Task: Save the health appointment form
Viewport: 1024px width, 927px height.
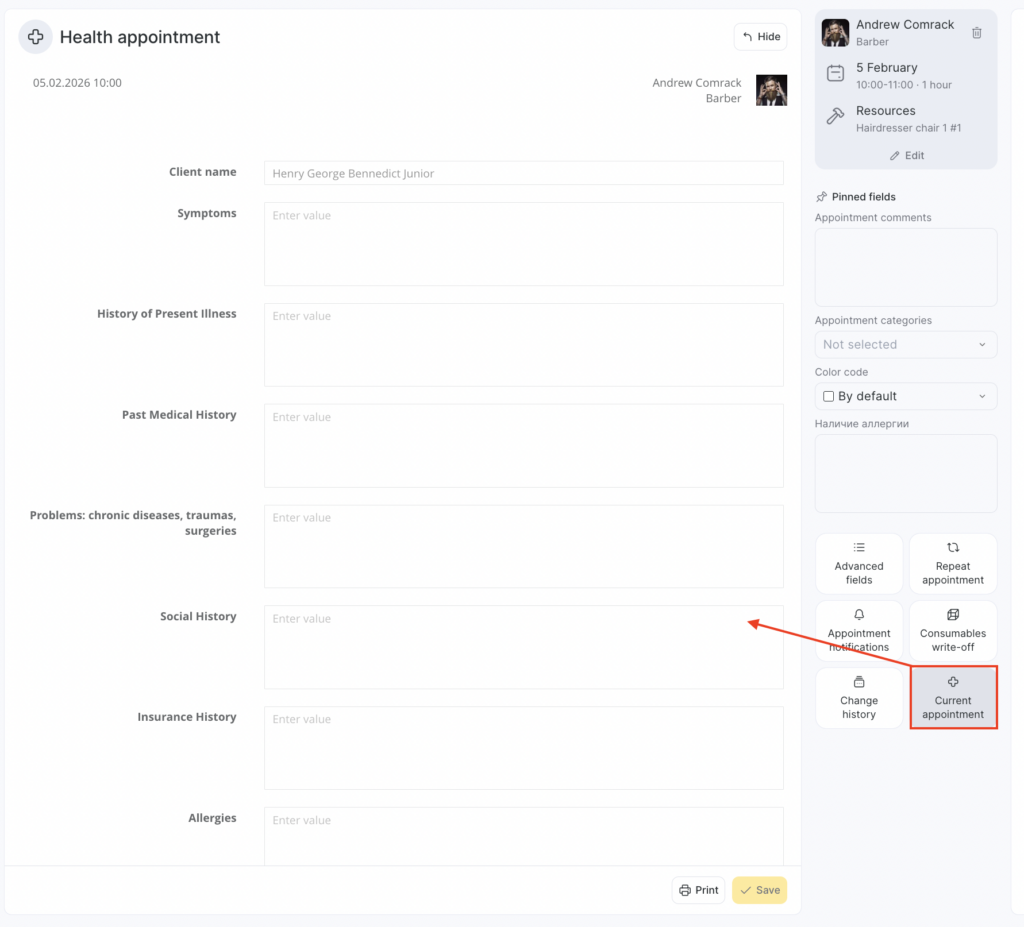Action: point(759,890)
